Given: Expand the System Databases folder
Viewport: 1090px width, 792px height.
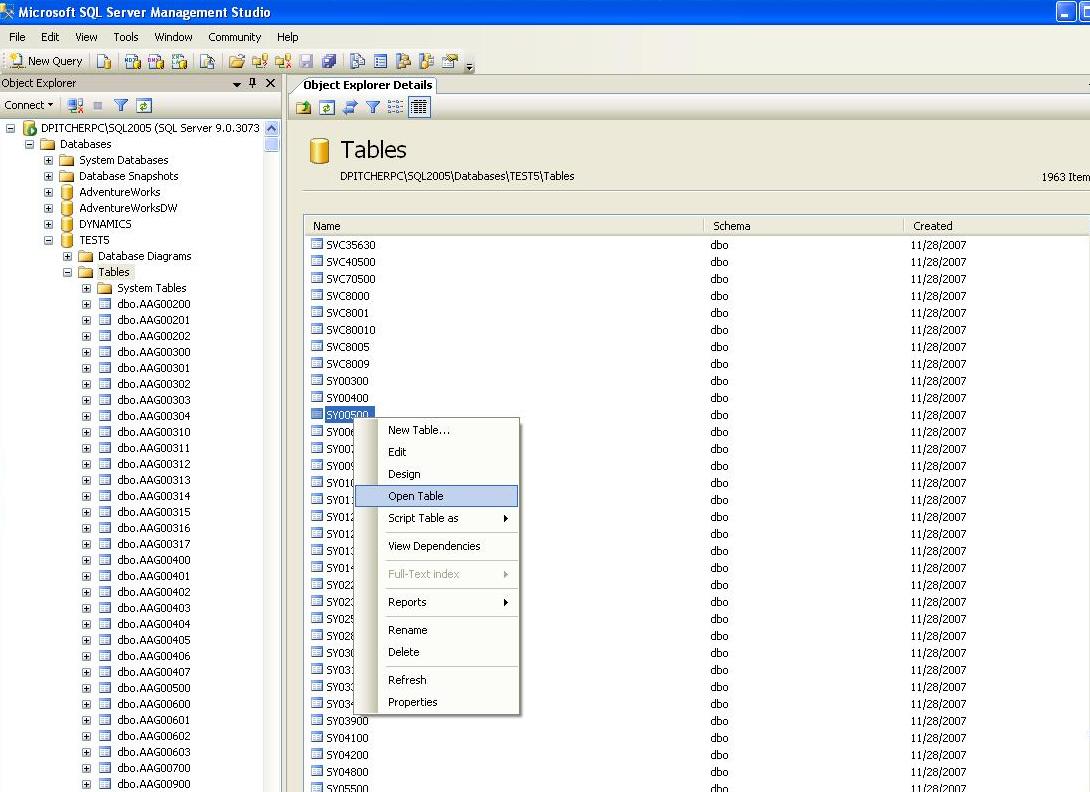Looking at the screenshot, I should pos(49,160).
